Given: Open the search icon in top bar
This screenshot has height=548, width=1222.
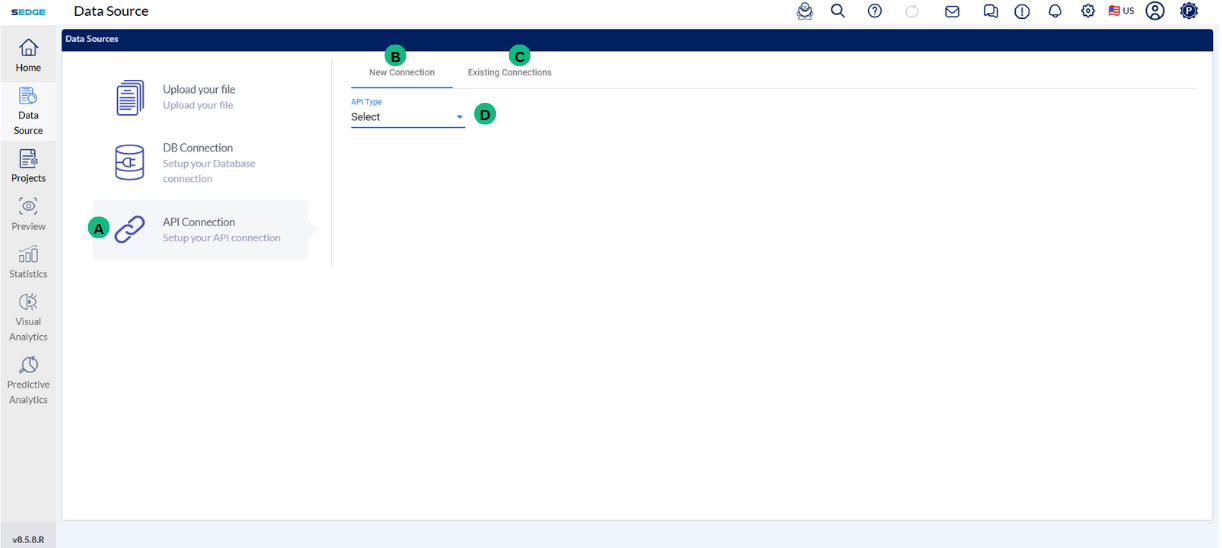Looking at the screenshot, I should [x=838, y=11].
